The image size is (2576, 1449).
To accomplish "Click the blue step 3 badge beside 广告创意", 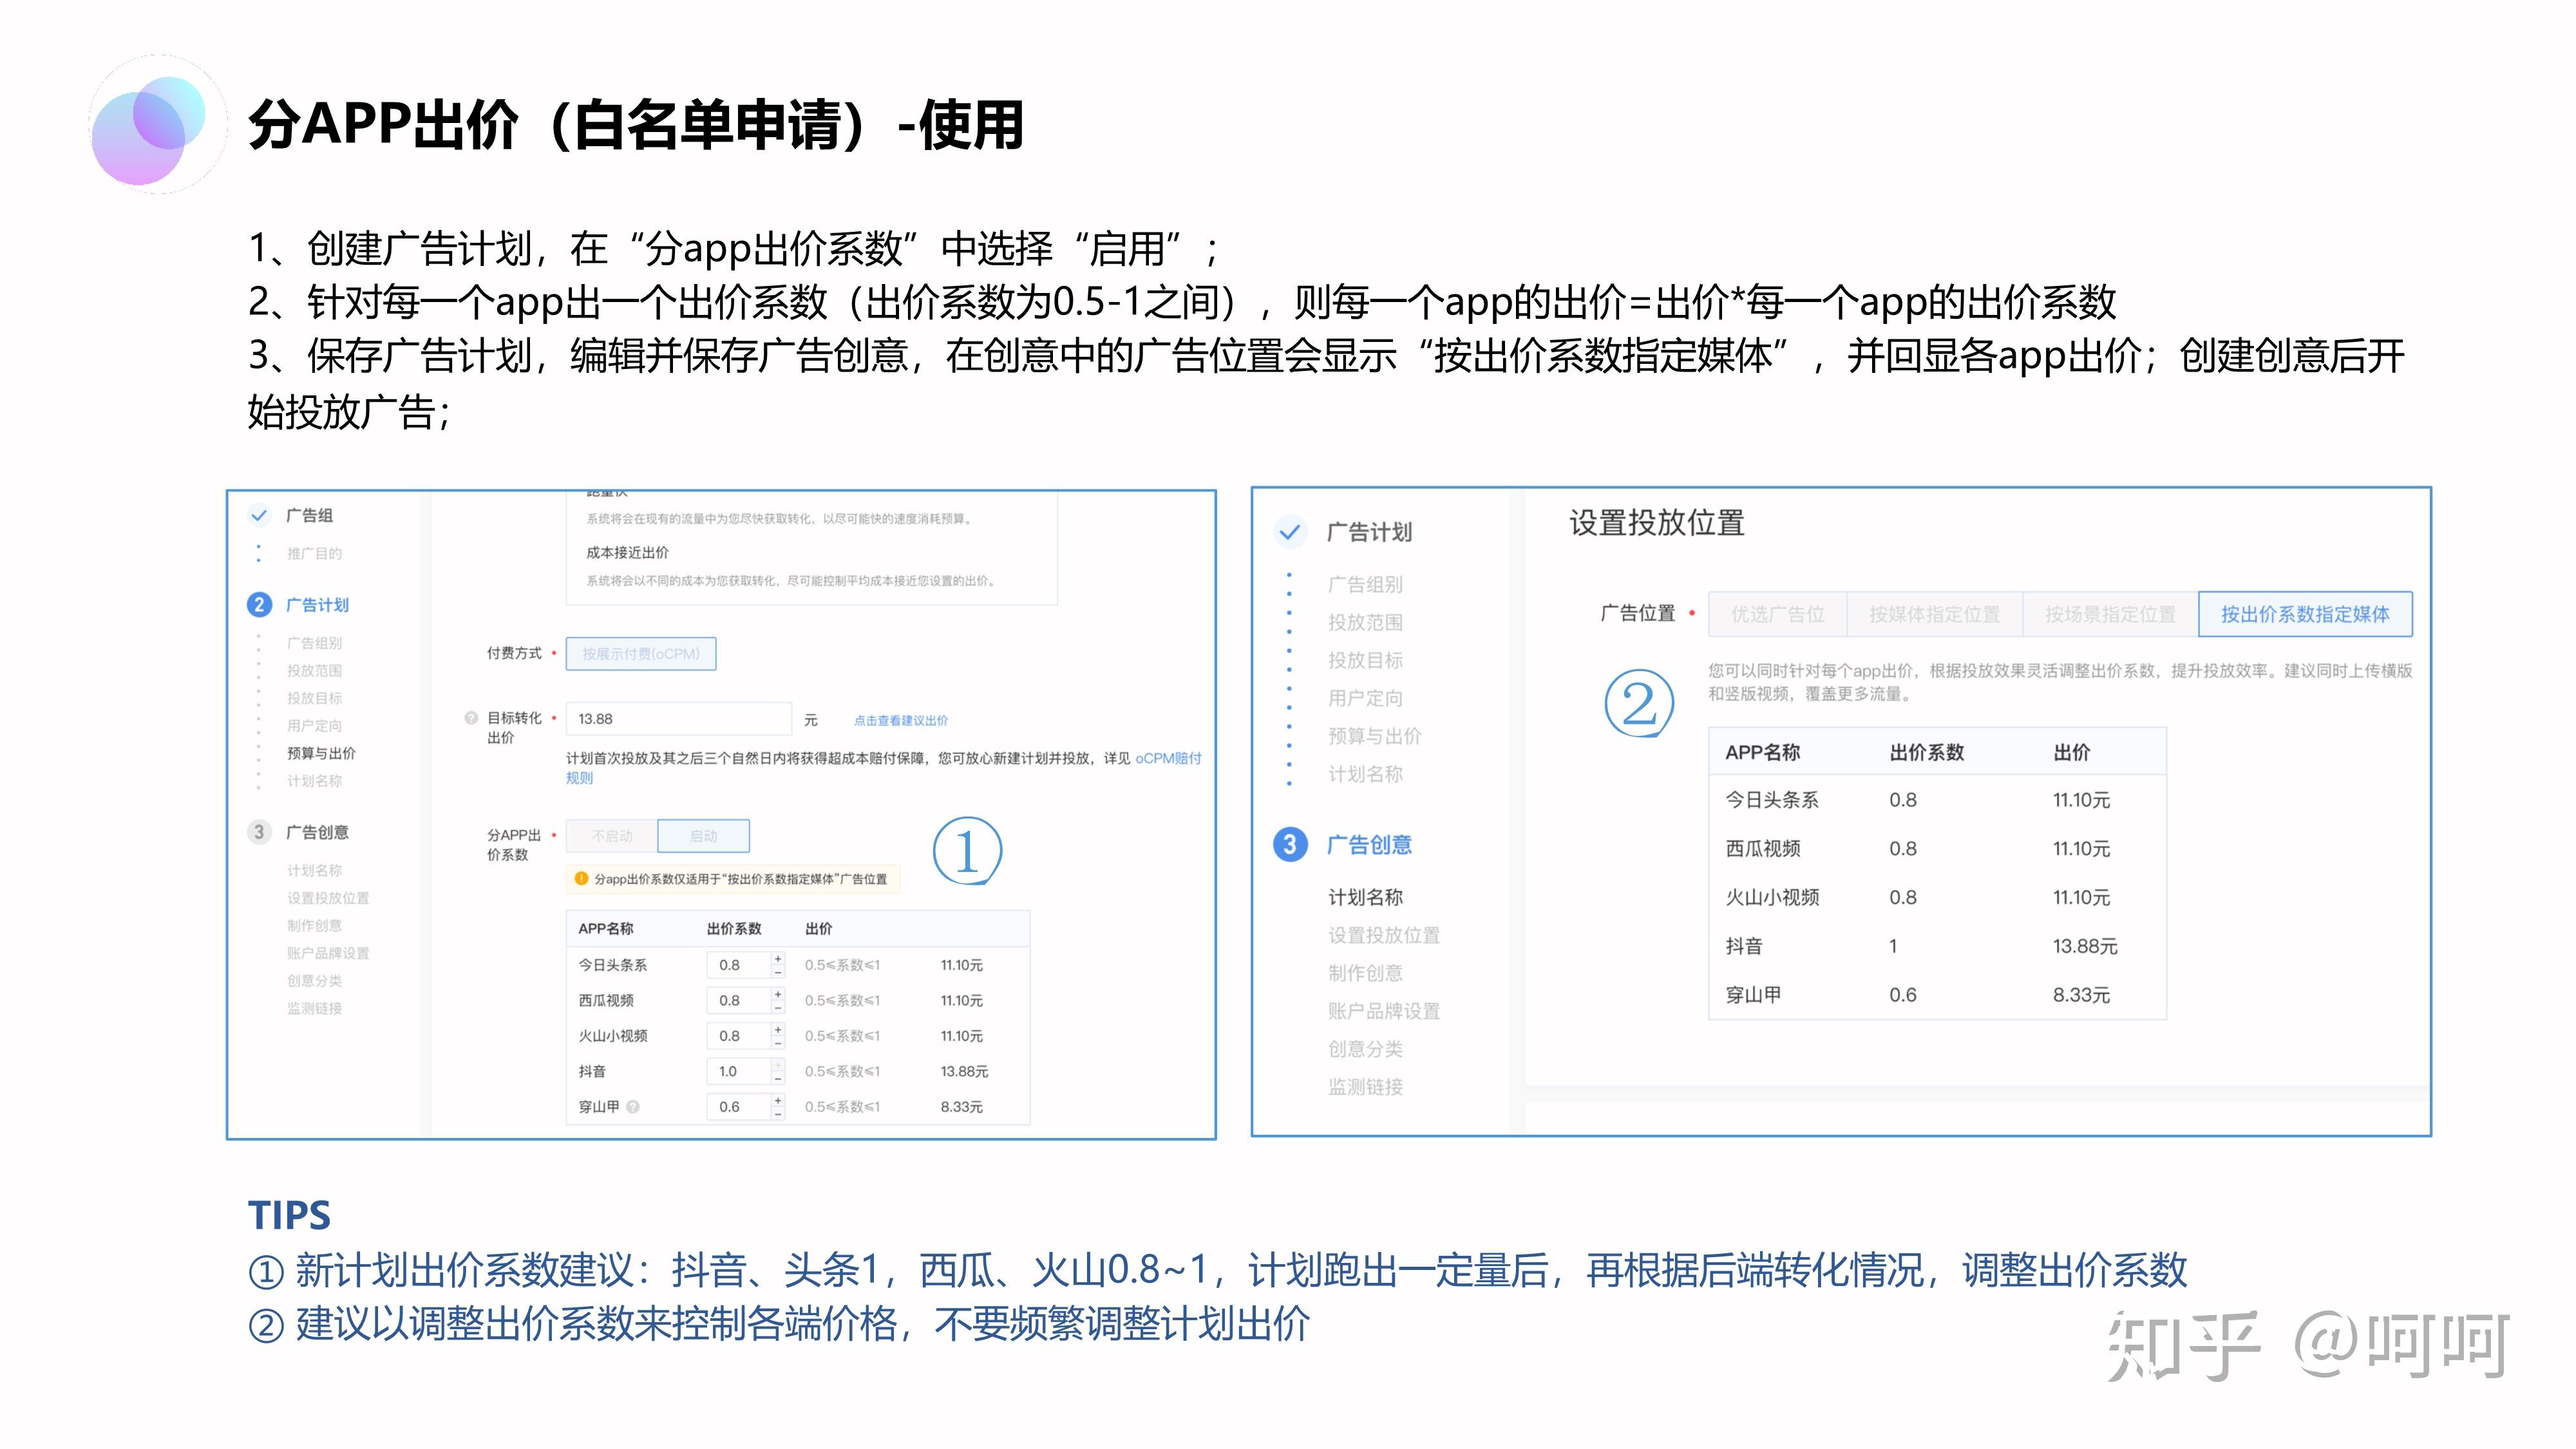I will (1290, 845).
